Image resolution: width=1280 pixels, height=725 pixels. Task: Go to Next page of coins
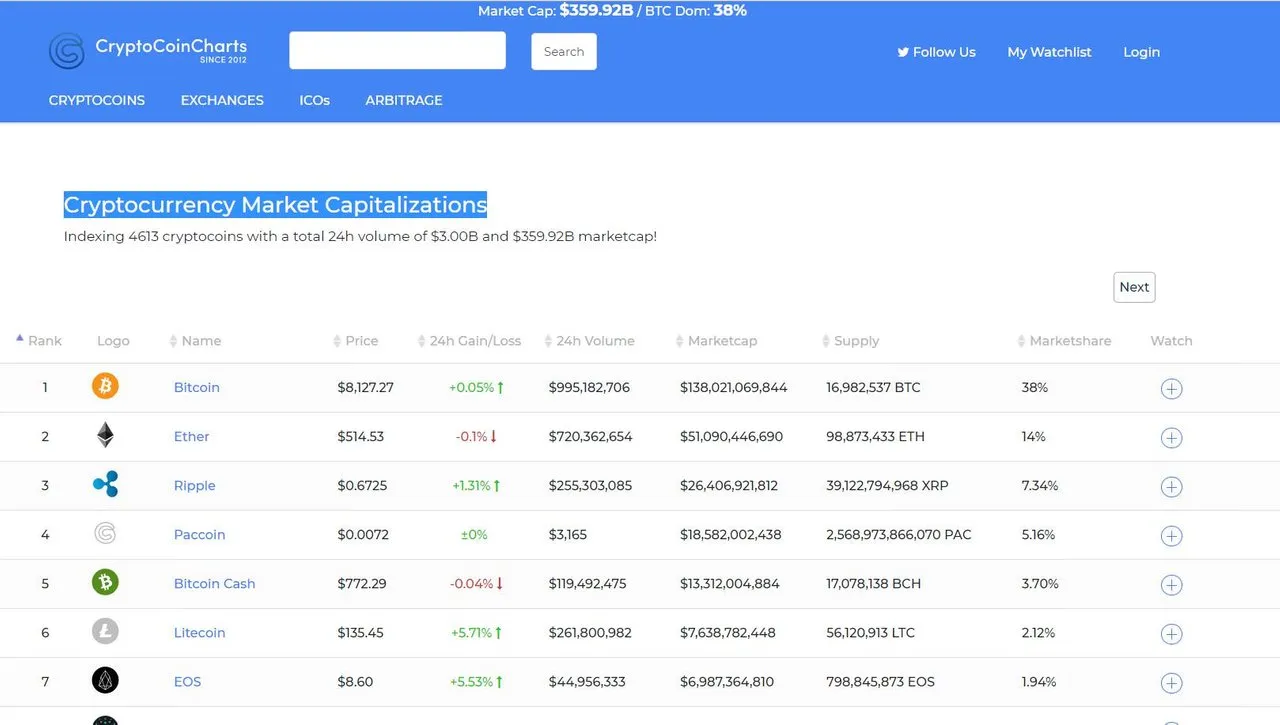coord(1134,287)
